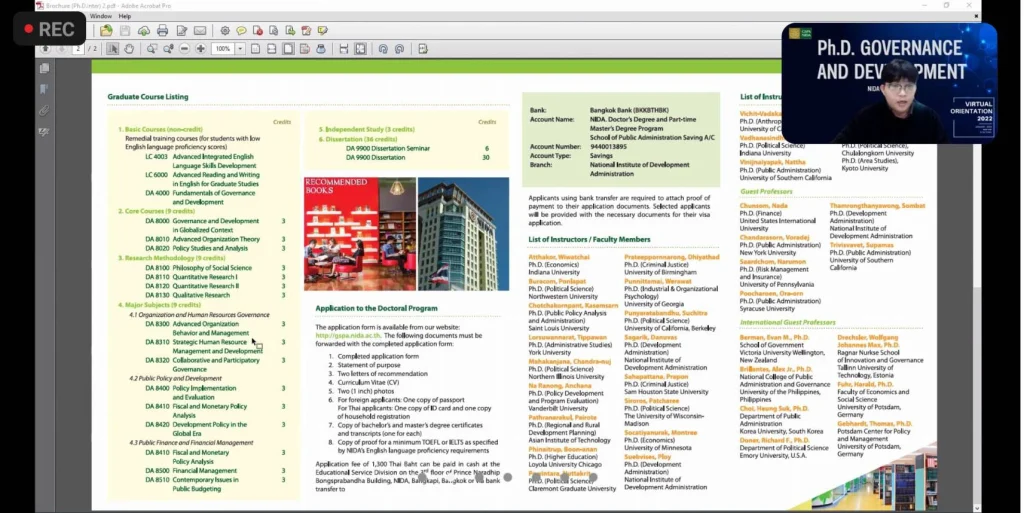
Task: Click the 100% zoom level field
Action: [x=223, y=49]
